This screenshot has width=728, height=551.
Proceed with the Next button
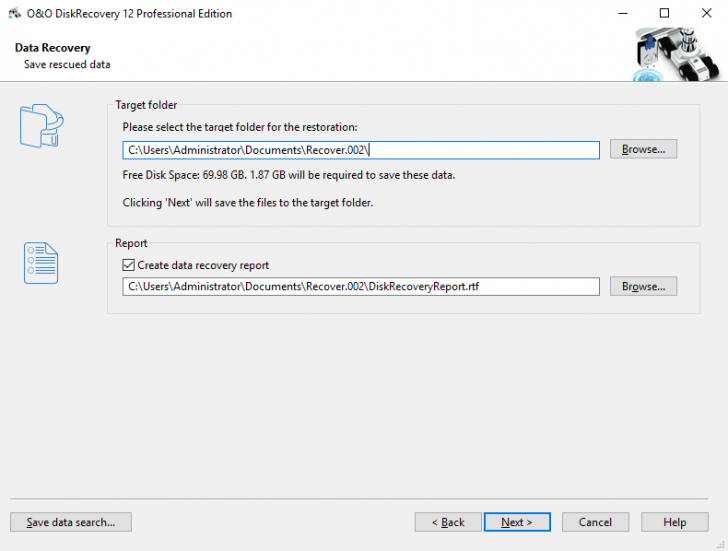[517, 522]
